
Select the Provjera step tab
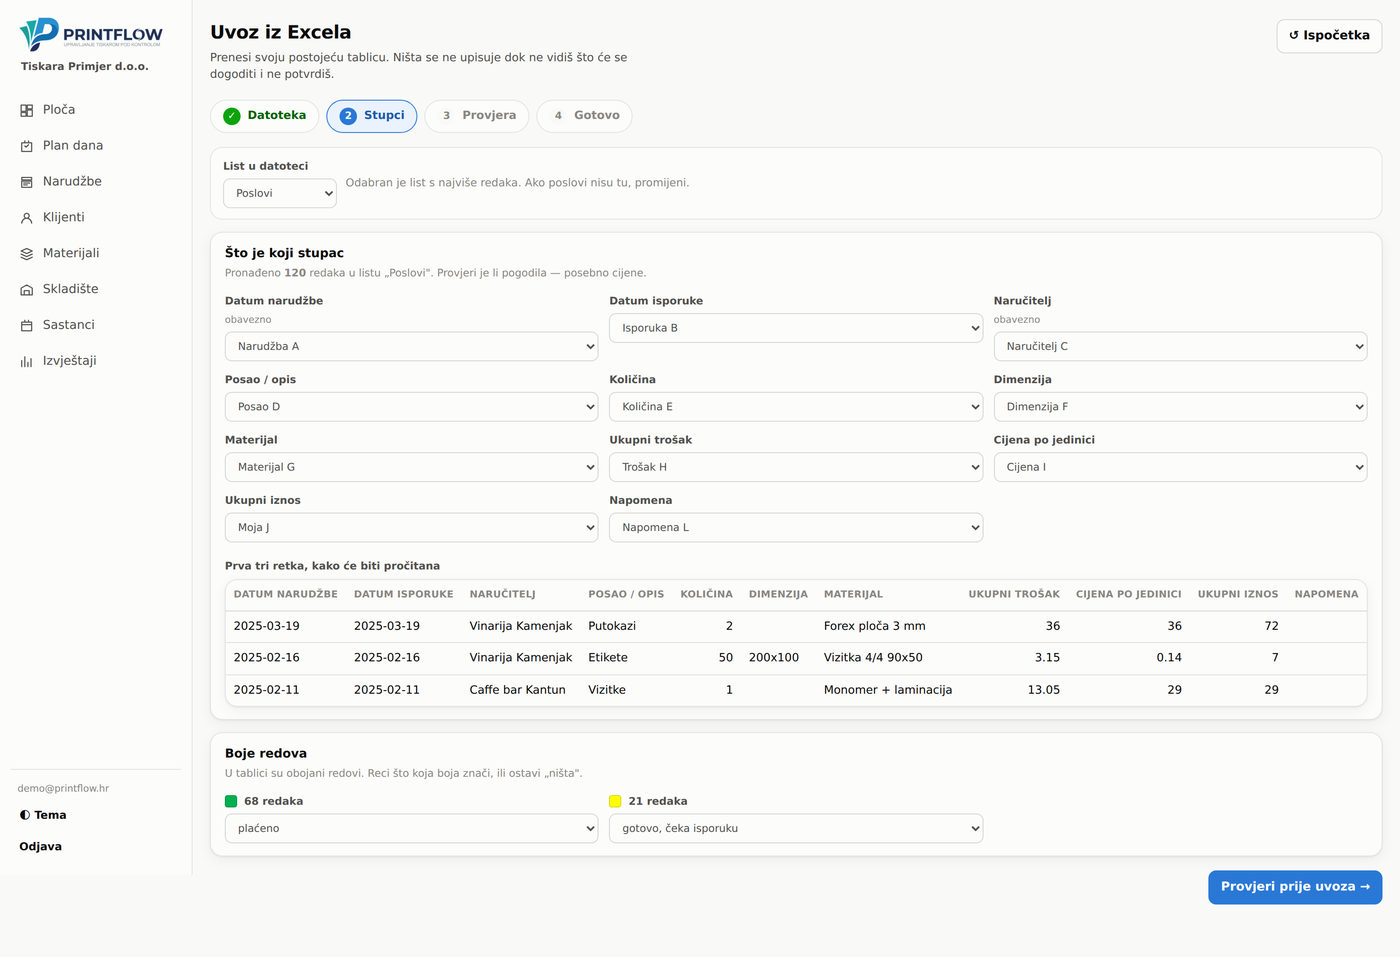click(x=478, y=116)
